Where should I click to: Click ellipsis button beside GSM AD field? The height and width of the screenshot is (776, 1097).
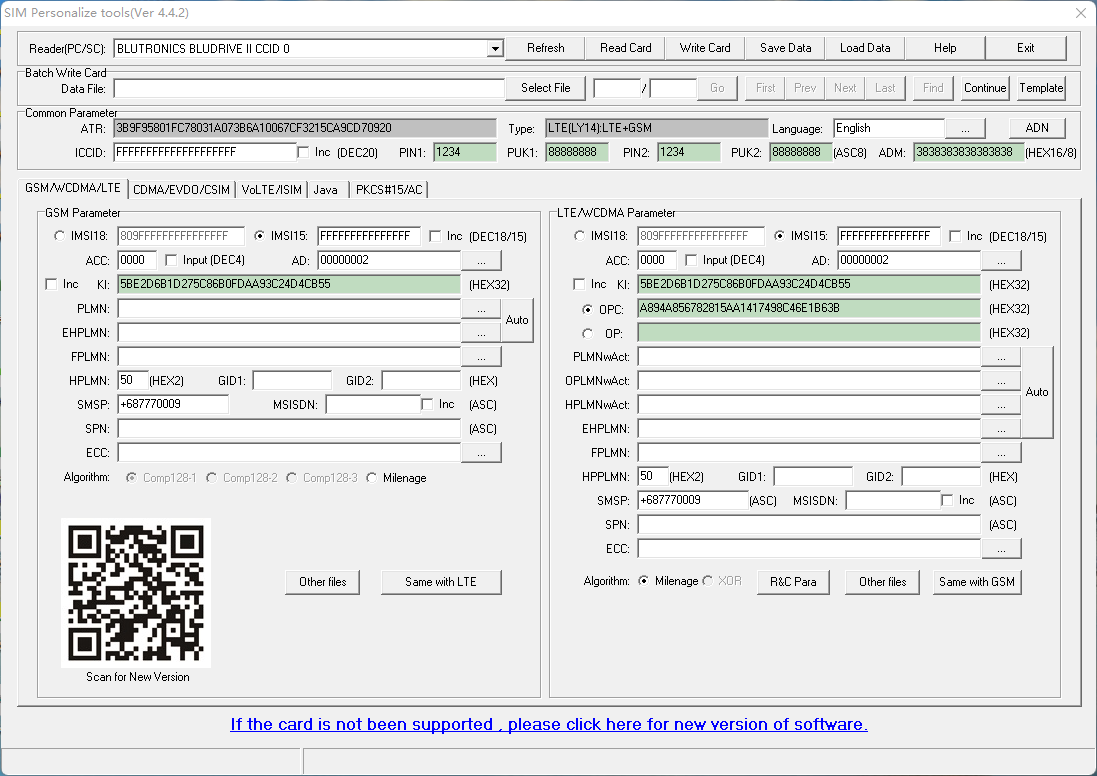point(481,261)
